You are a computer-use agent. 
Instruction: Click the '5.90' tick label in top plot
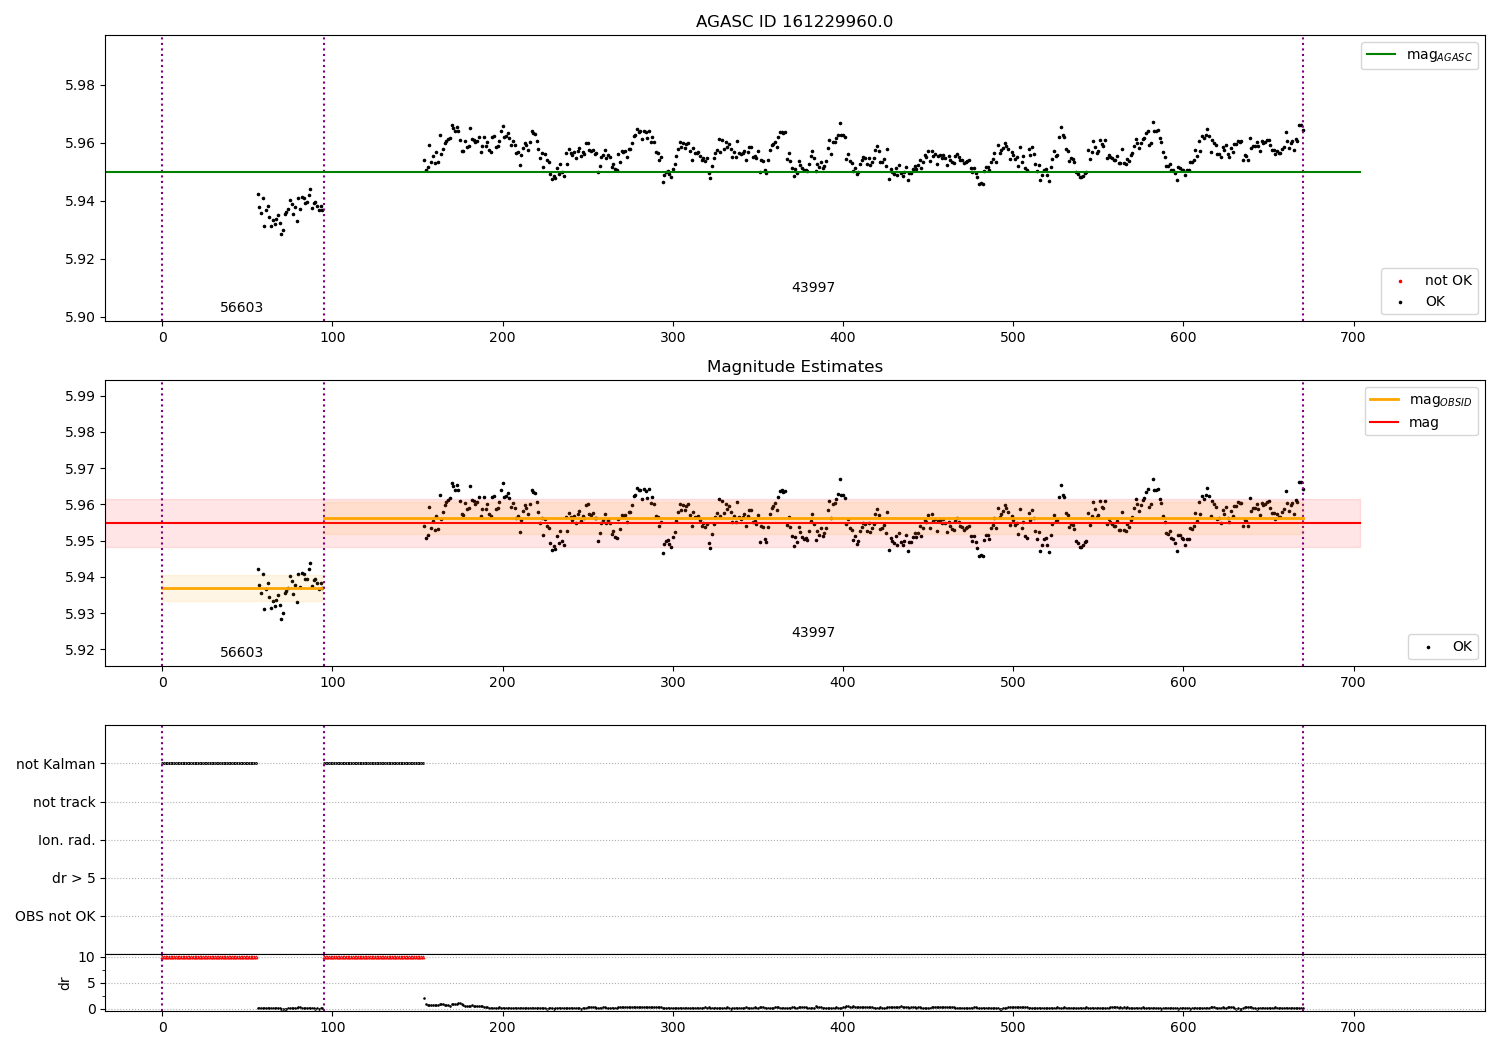78,317
